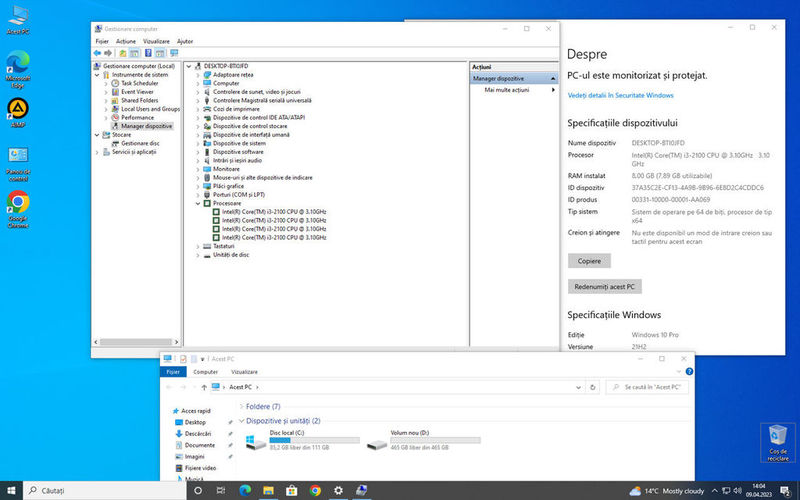Open Coș de reciclare on the desktop

pyautogui.click(x=778, y=442)
